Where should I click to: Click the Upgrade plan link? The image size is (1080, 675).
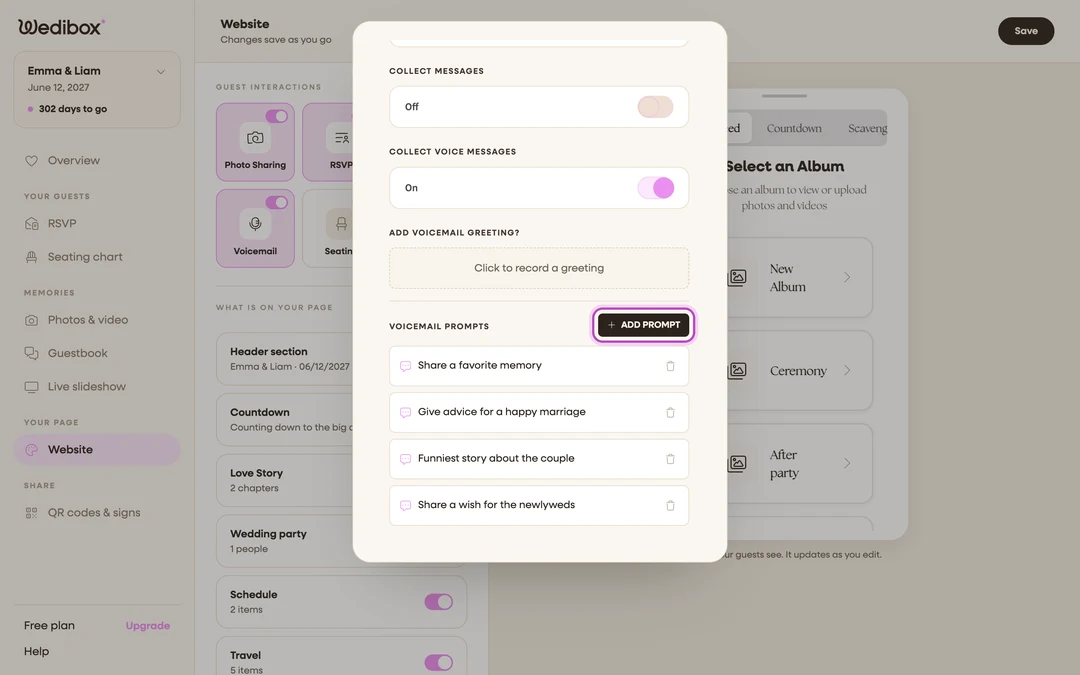tap(147, 625)
